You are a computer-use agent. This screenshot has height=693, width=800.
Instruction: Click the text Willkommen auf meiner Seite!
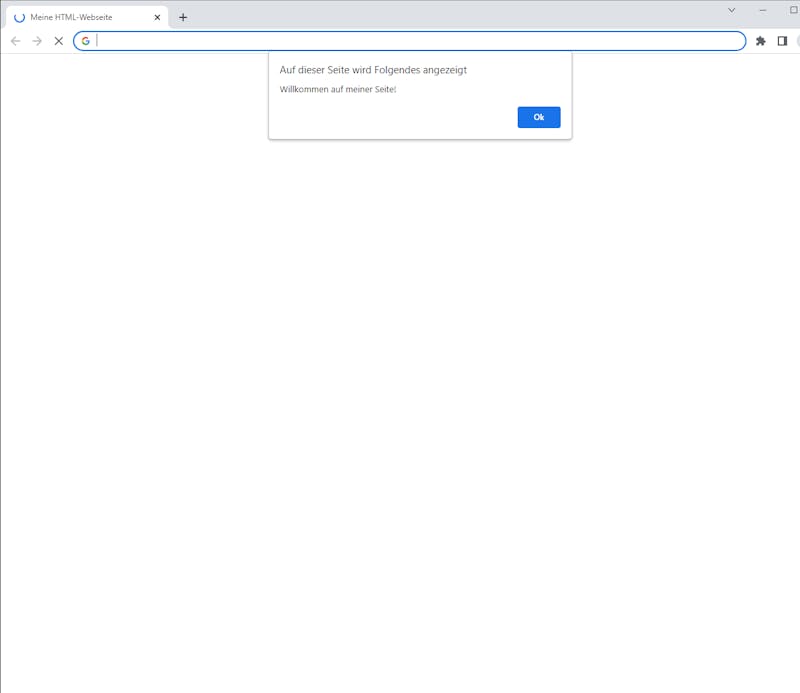pos(338,89)
